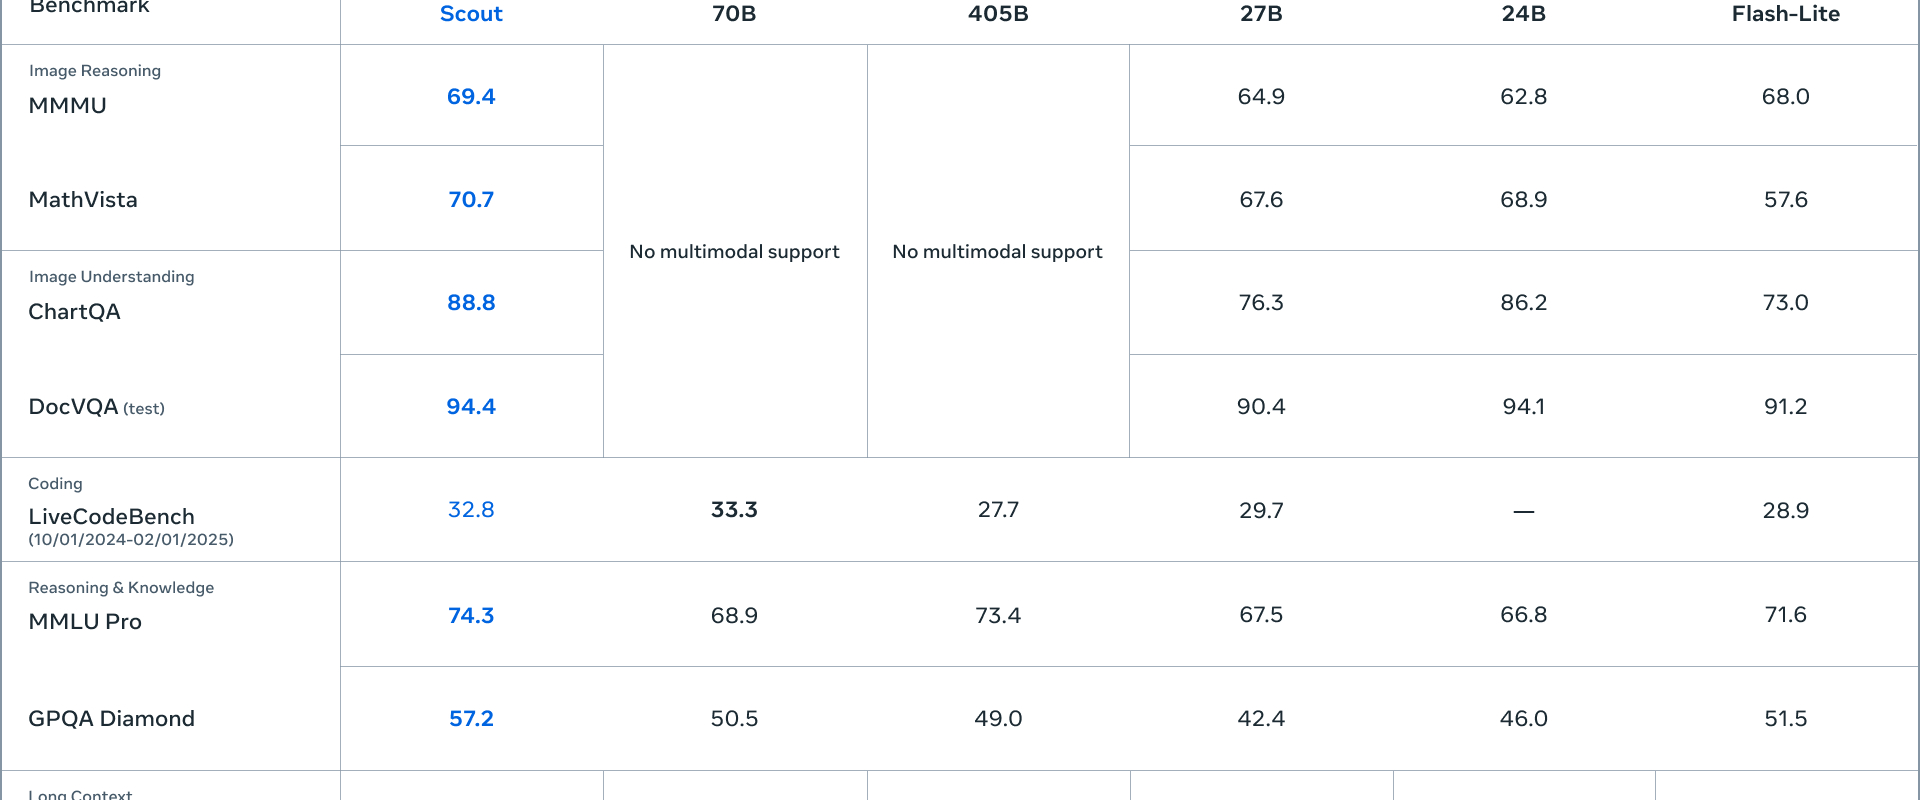Click the 405B column header

point(998,14)
